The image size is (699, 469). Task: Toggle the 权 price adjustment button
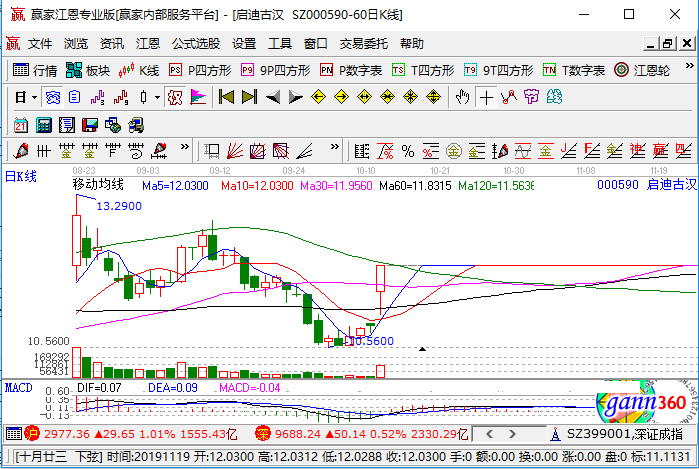(x=175, y=97)
